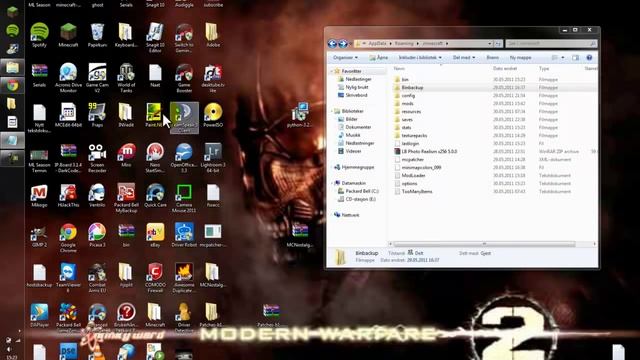Select Skrivebord in navigation pane
640x360 pixels.
point(356,95)
